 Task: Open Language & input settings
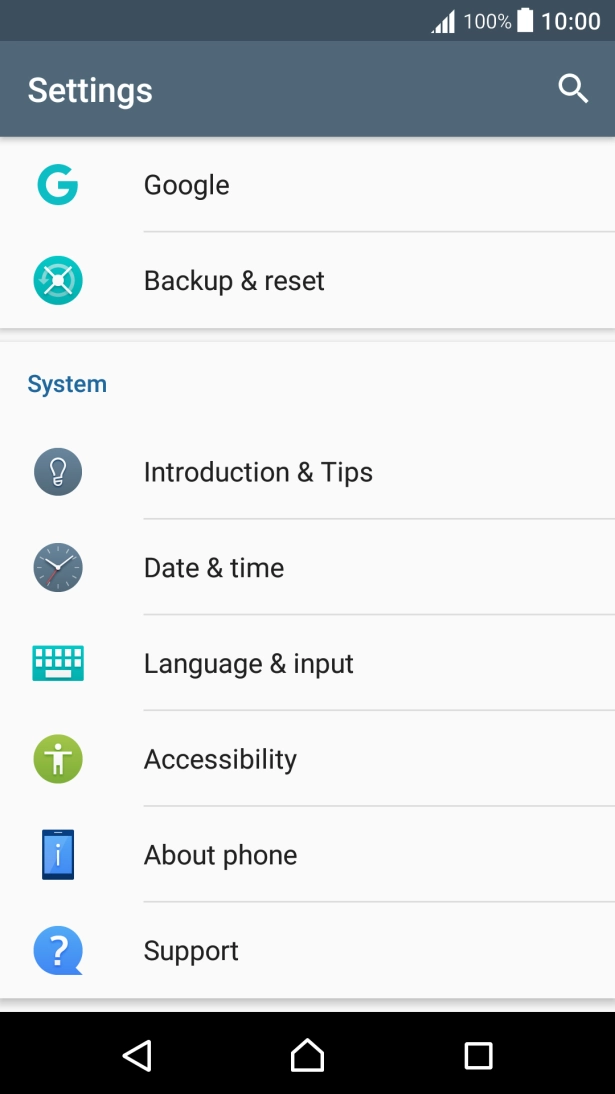point(249,664)
